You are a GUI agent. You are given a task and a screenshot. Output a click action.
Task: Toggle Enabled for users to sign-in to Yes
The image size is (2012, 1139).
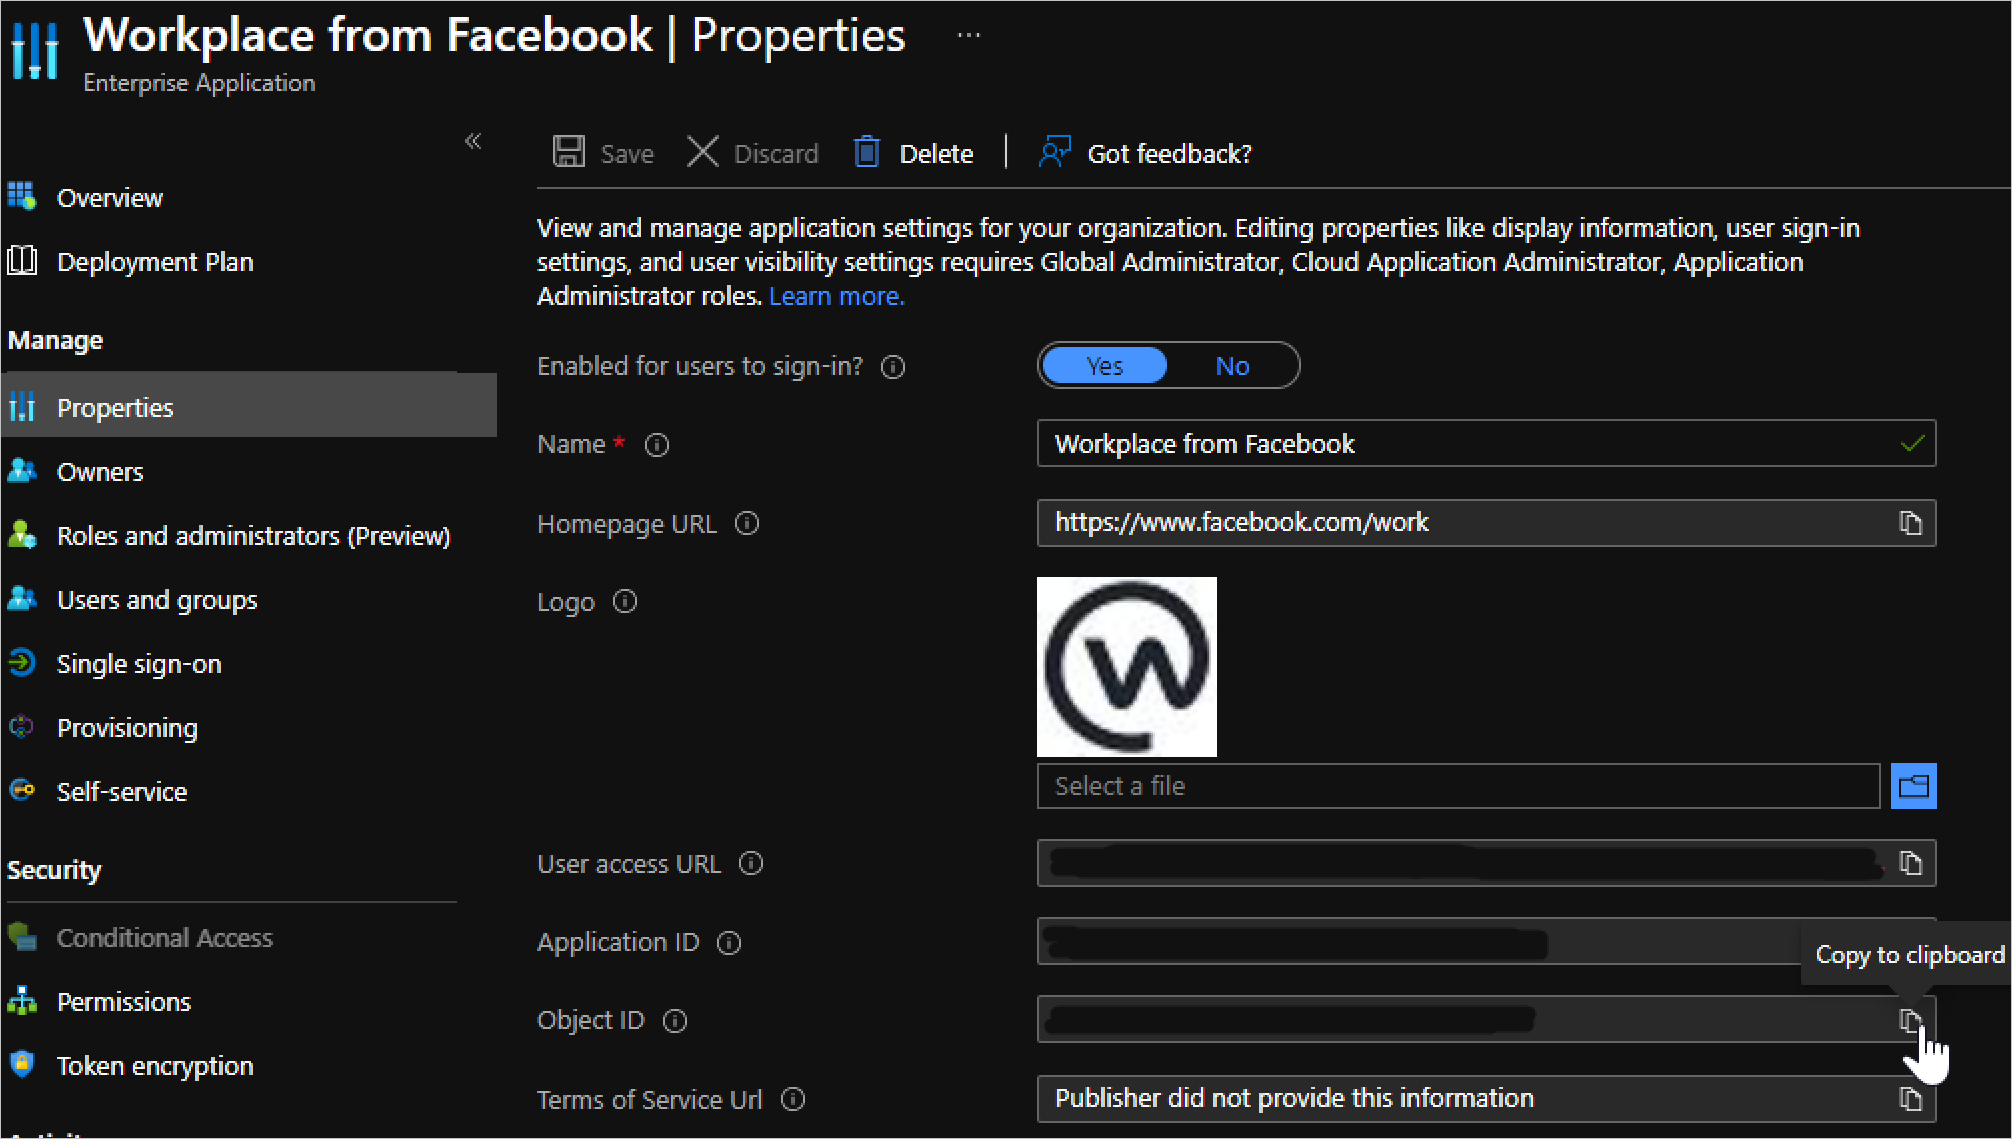click(x=1103, y=366)
